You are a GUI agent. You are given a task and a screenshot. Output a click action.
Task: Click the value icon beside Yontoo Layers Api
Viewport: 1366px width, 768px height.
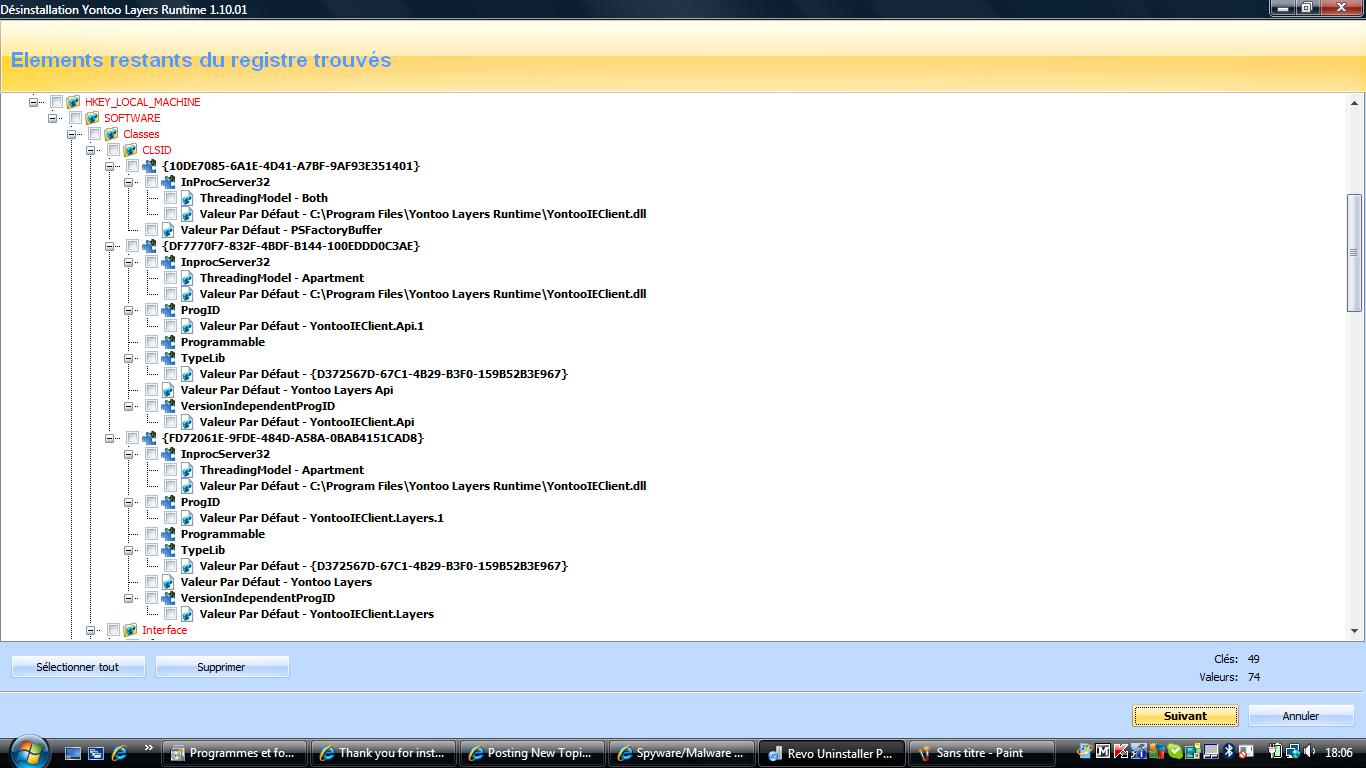168,390
